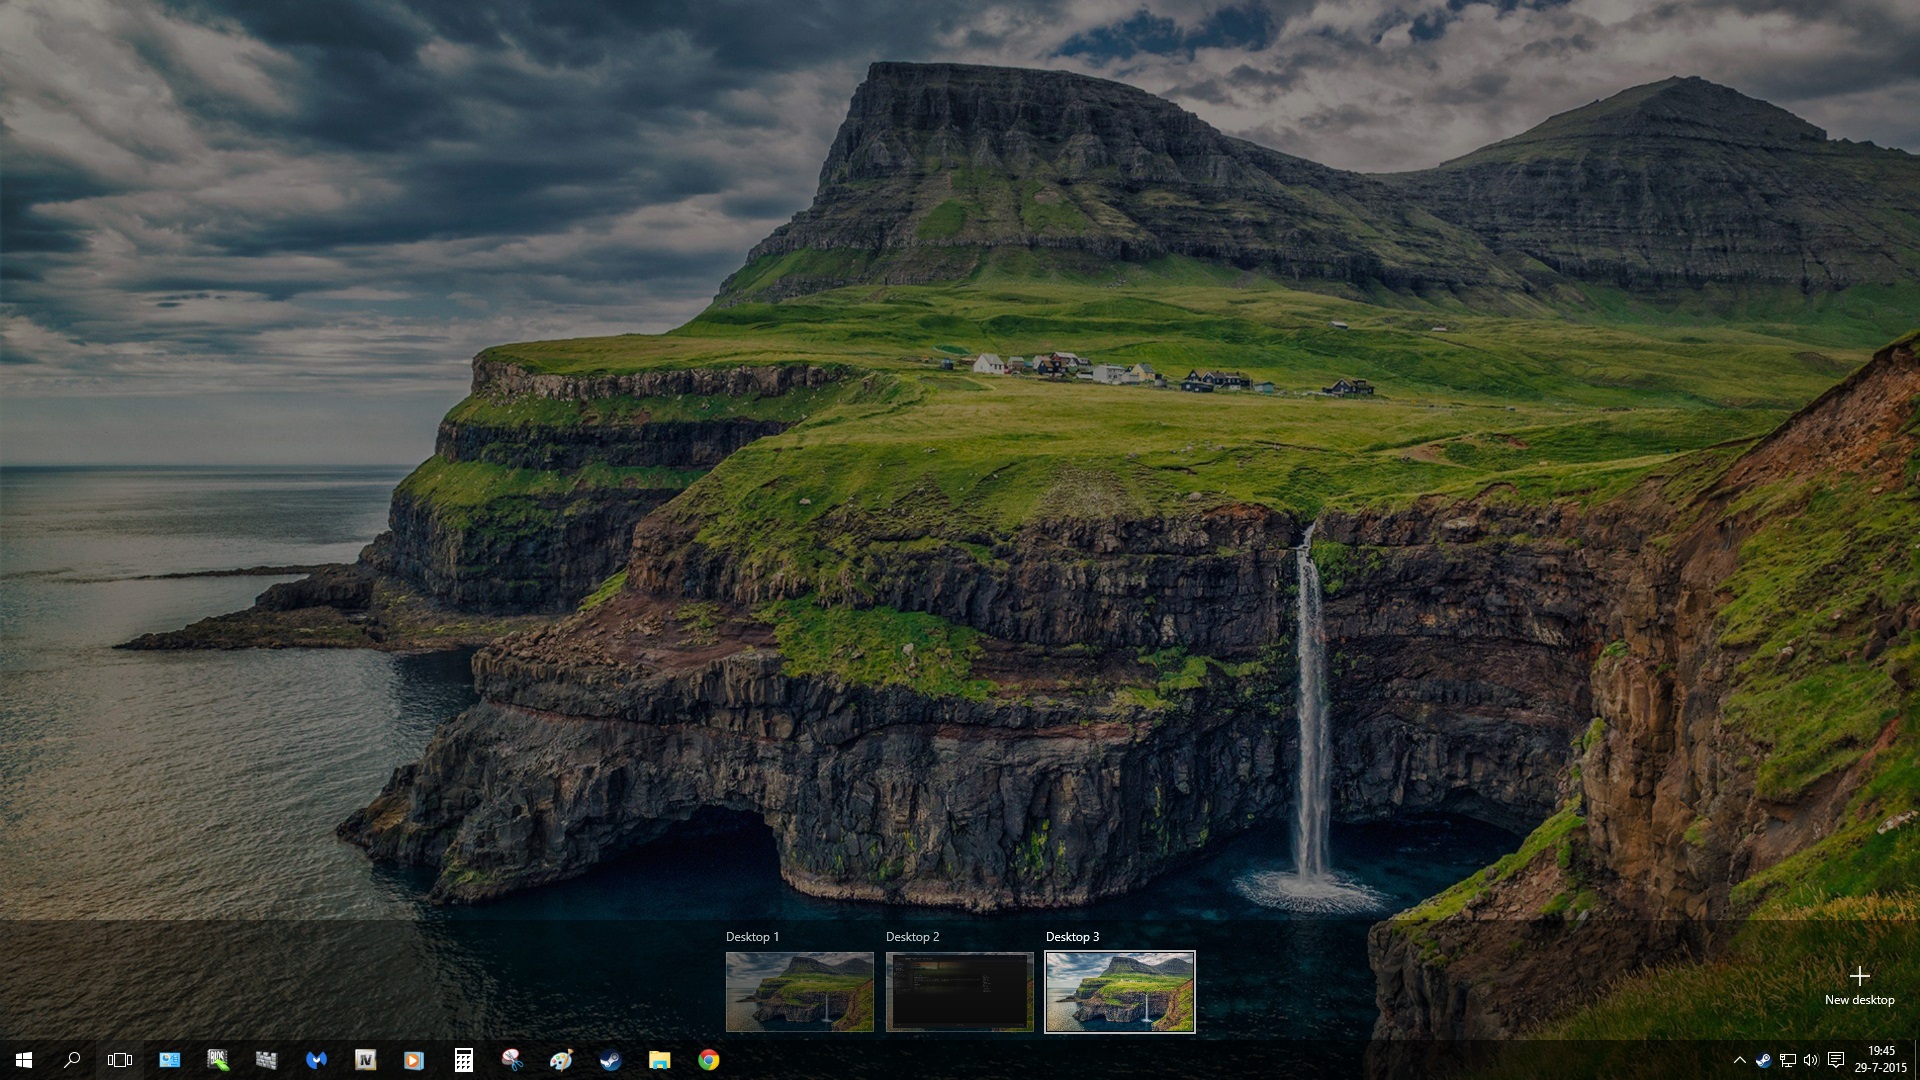The width and height of the screenshot is (1920, 1080).
Task: Open the Action Center notifications icon
Action: (1836, 1060)
